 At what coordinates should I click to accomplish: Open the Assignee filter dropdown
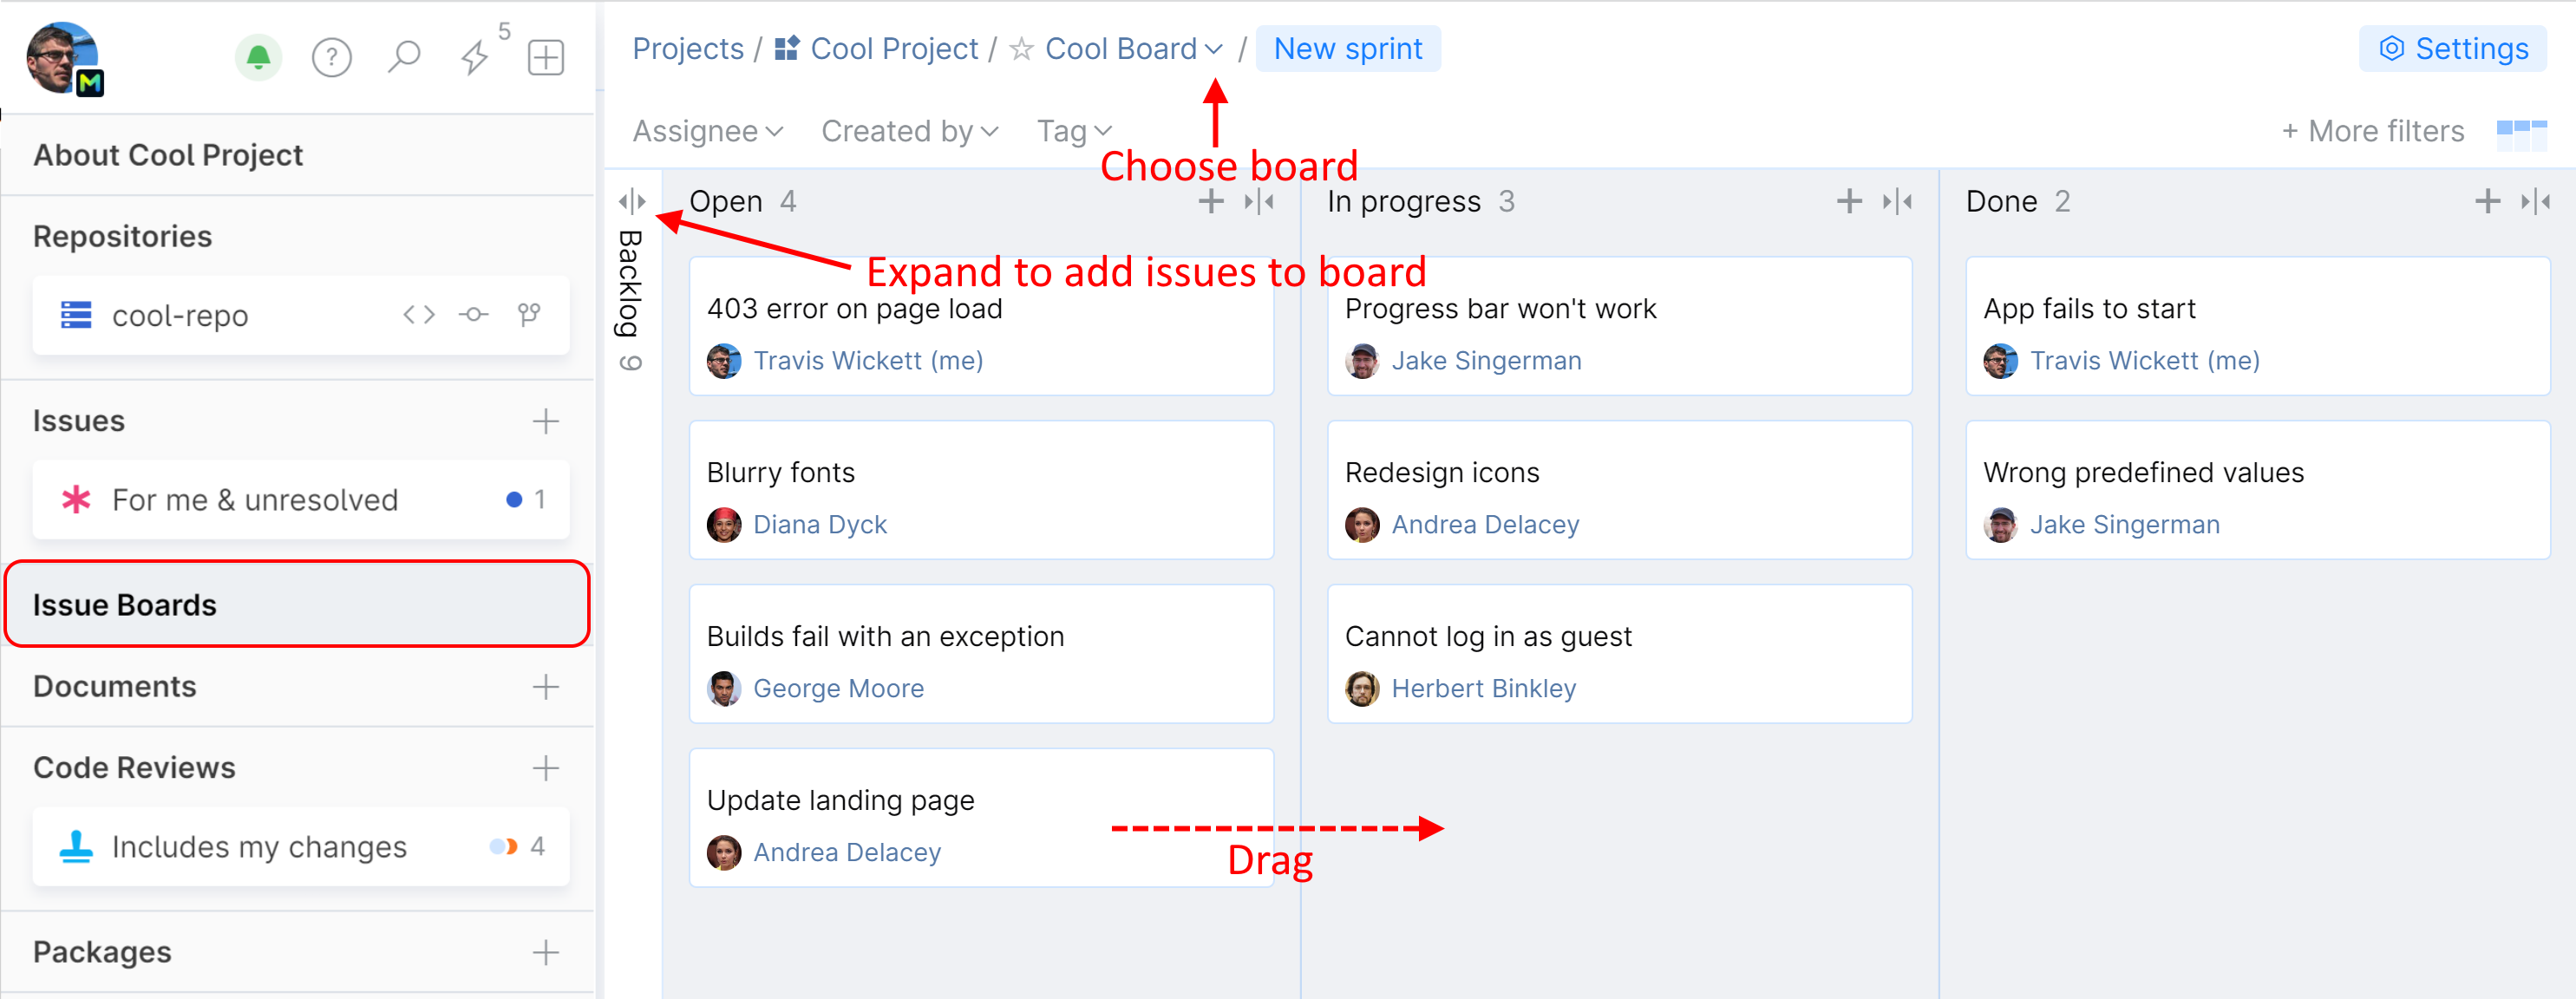click(x=707, y=131)
